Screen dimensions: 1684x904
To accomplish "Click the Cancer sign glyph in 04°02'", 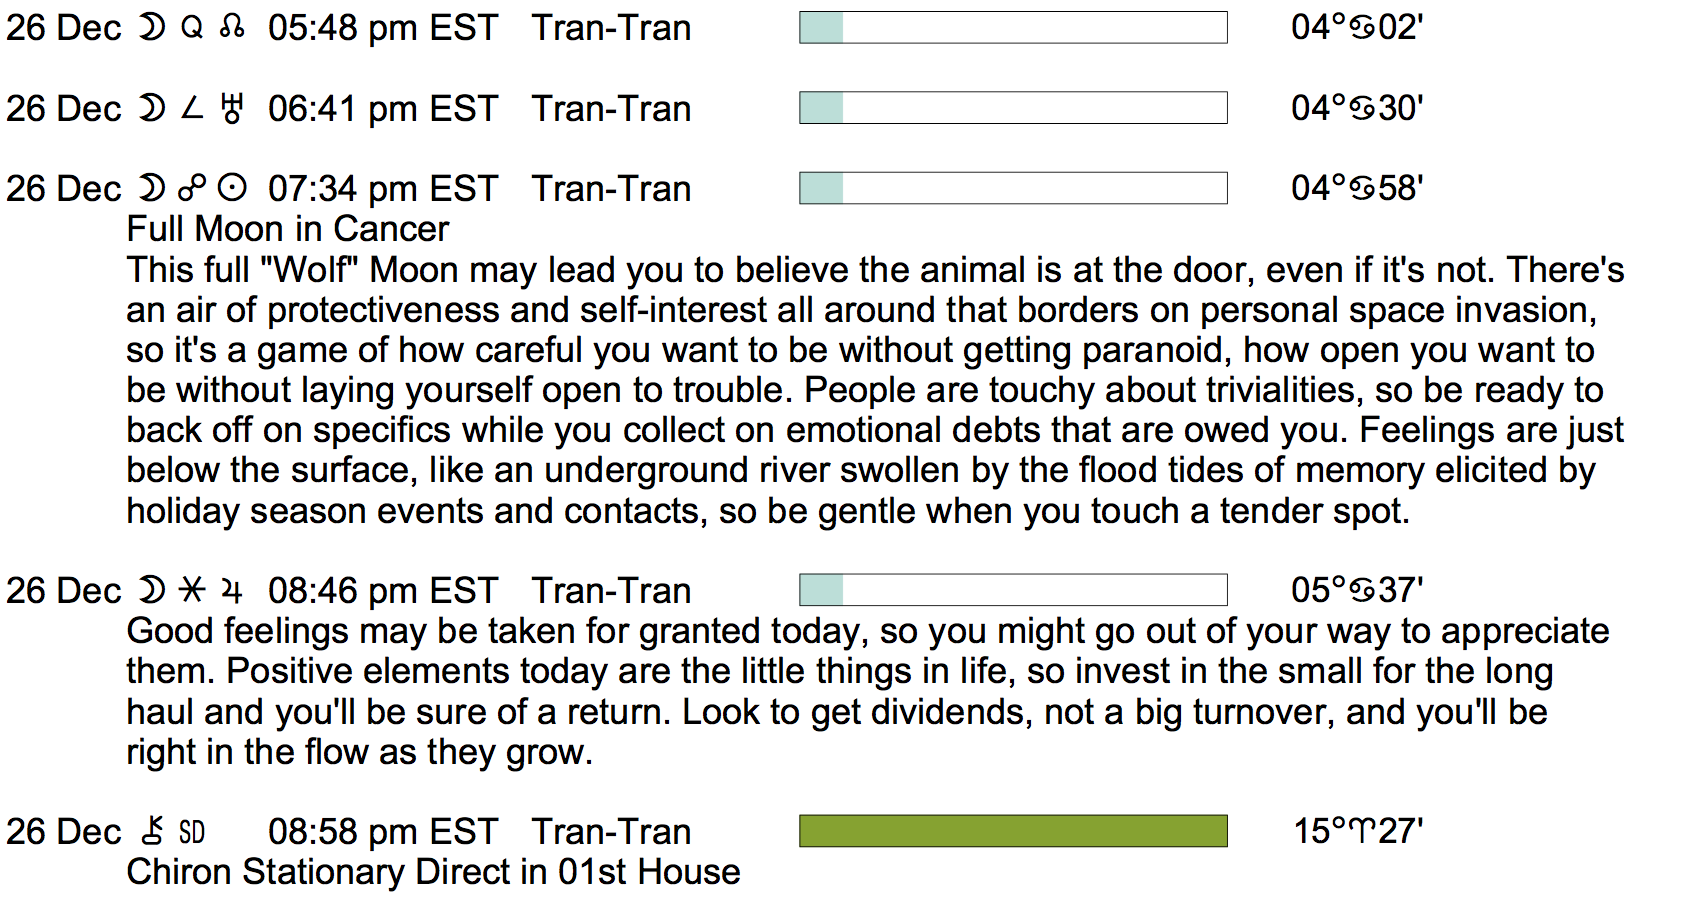I will click(x=1362, y=28).
